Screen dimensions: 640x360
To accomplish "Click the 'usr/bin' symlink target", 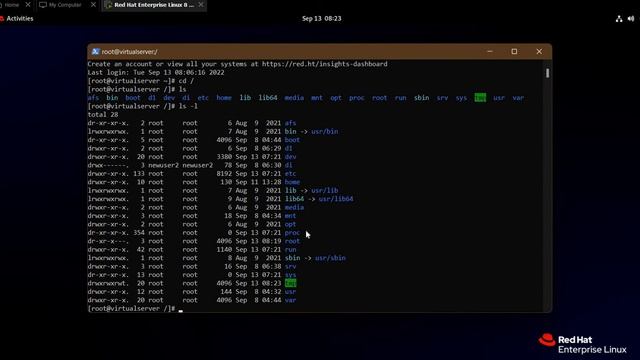I will [324, 131].
